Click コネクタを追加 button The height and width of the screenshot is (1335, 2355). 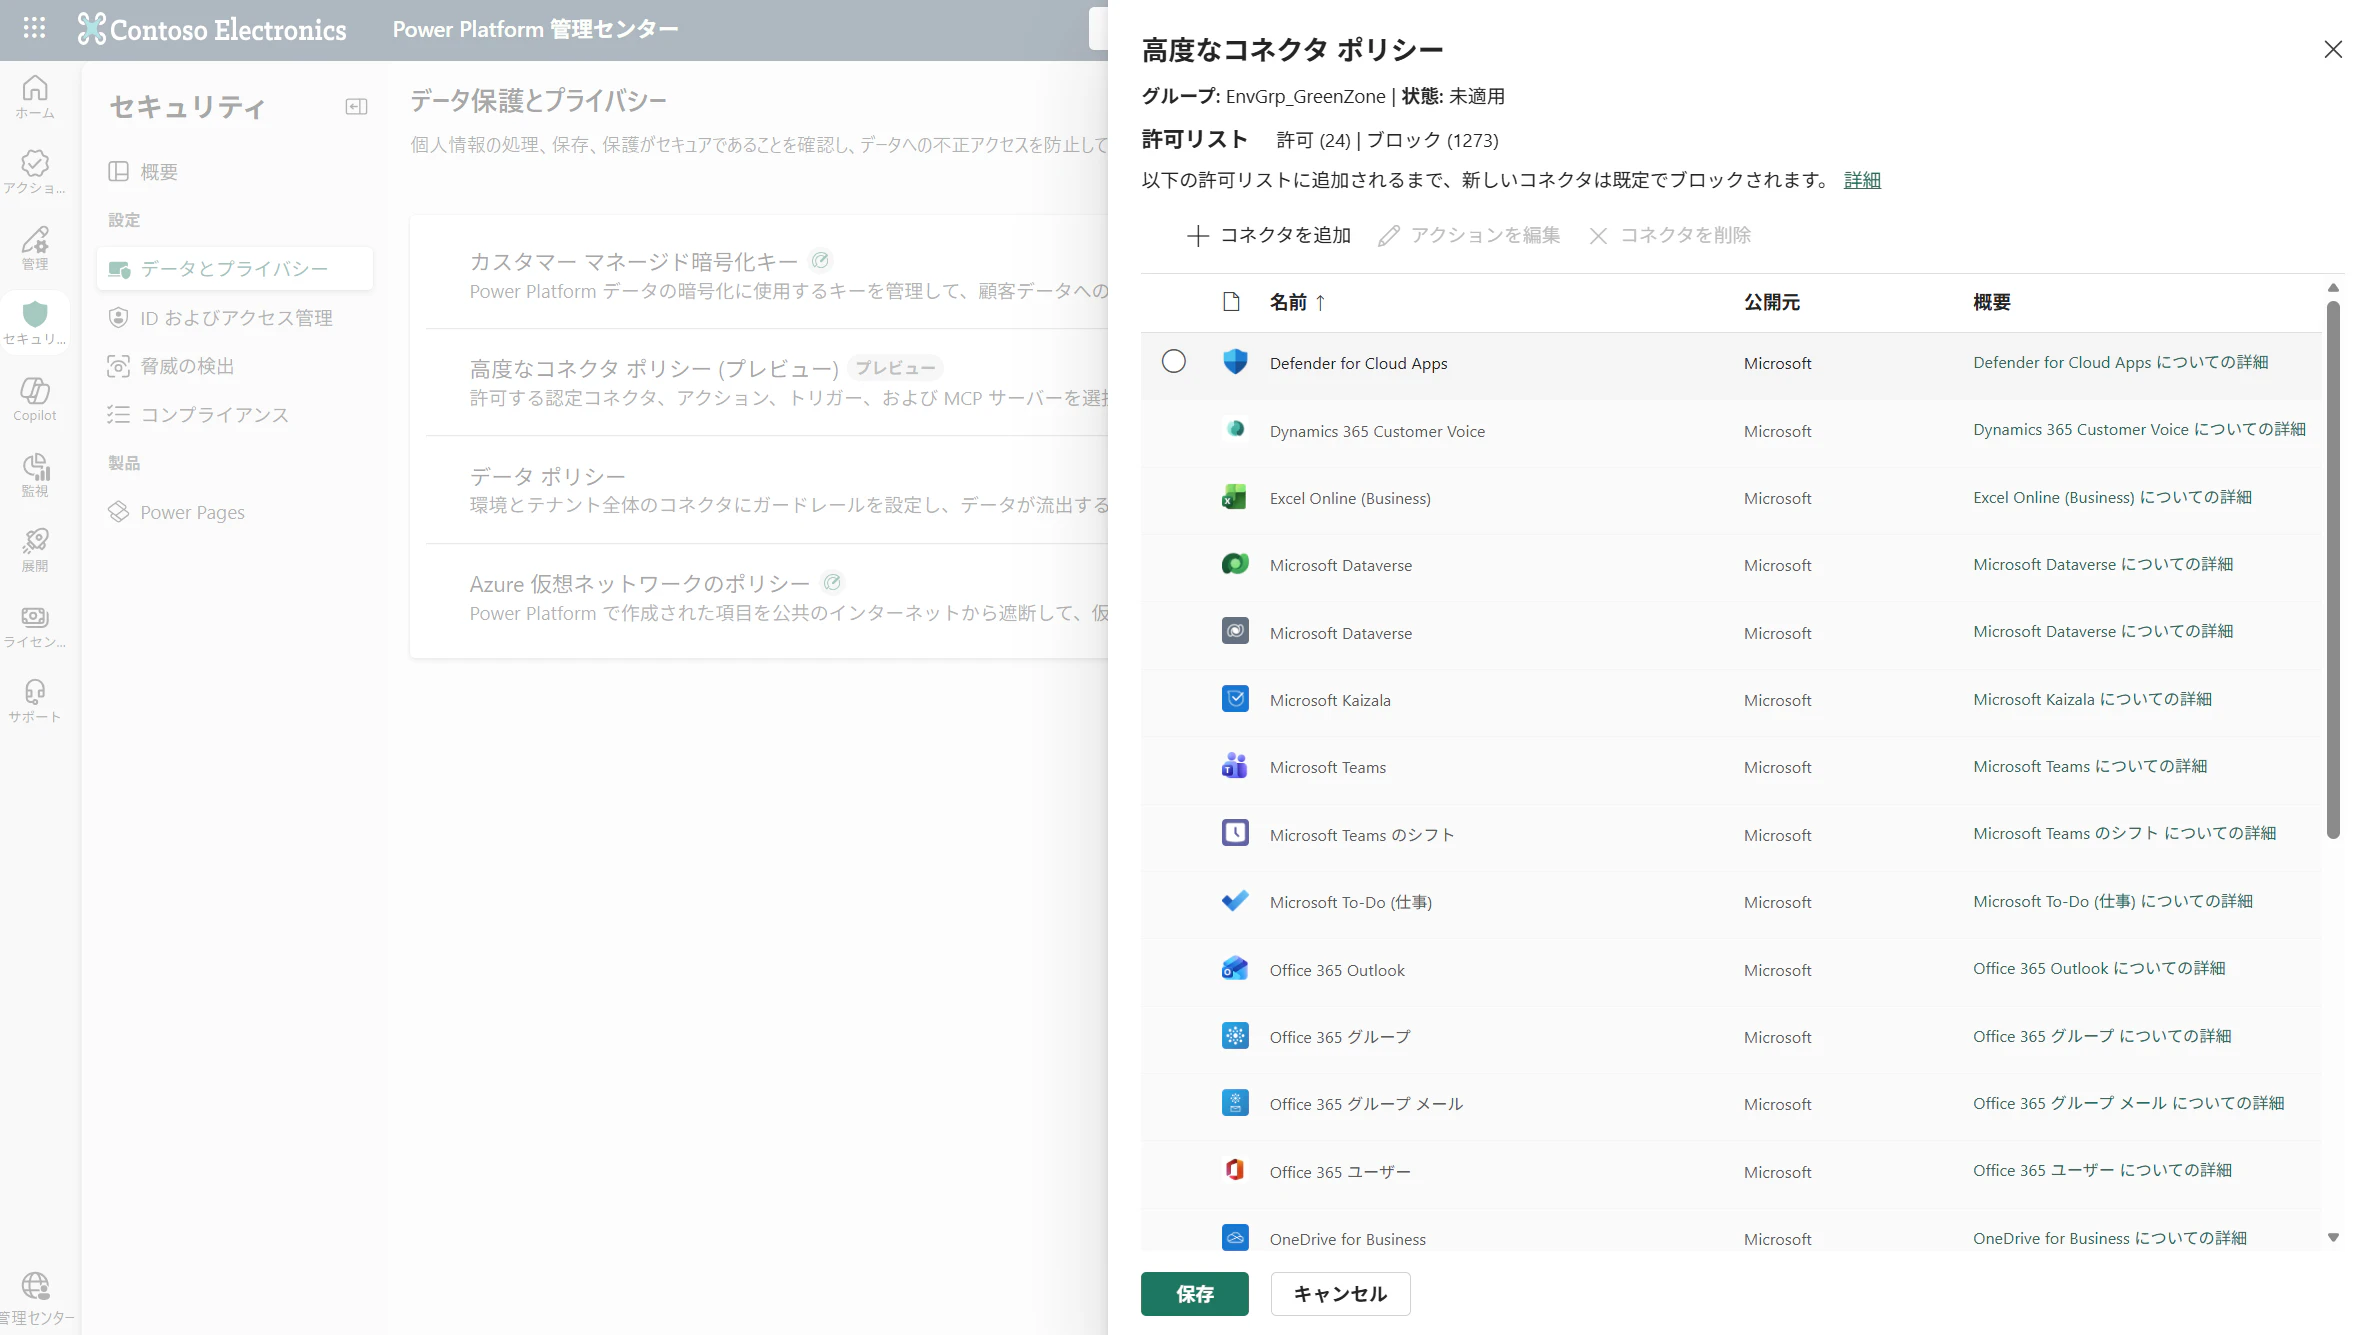tap(1268, 235)
